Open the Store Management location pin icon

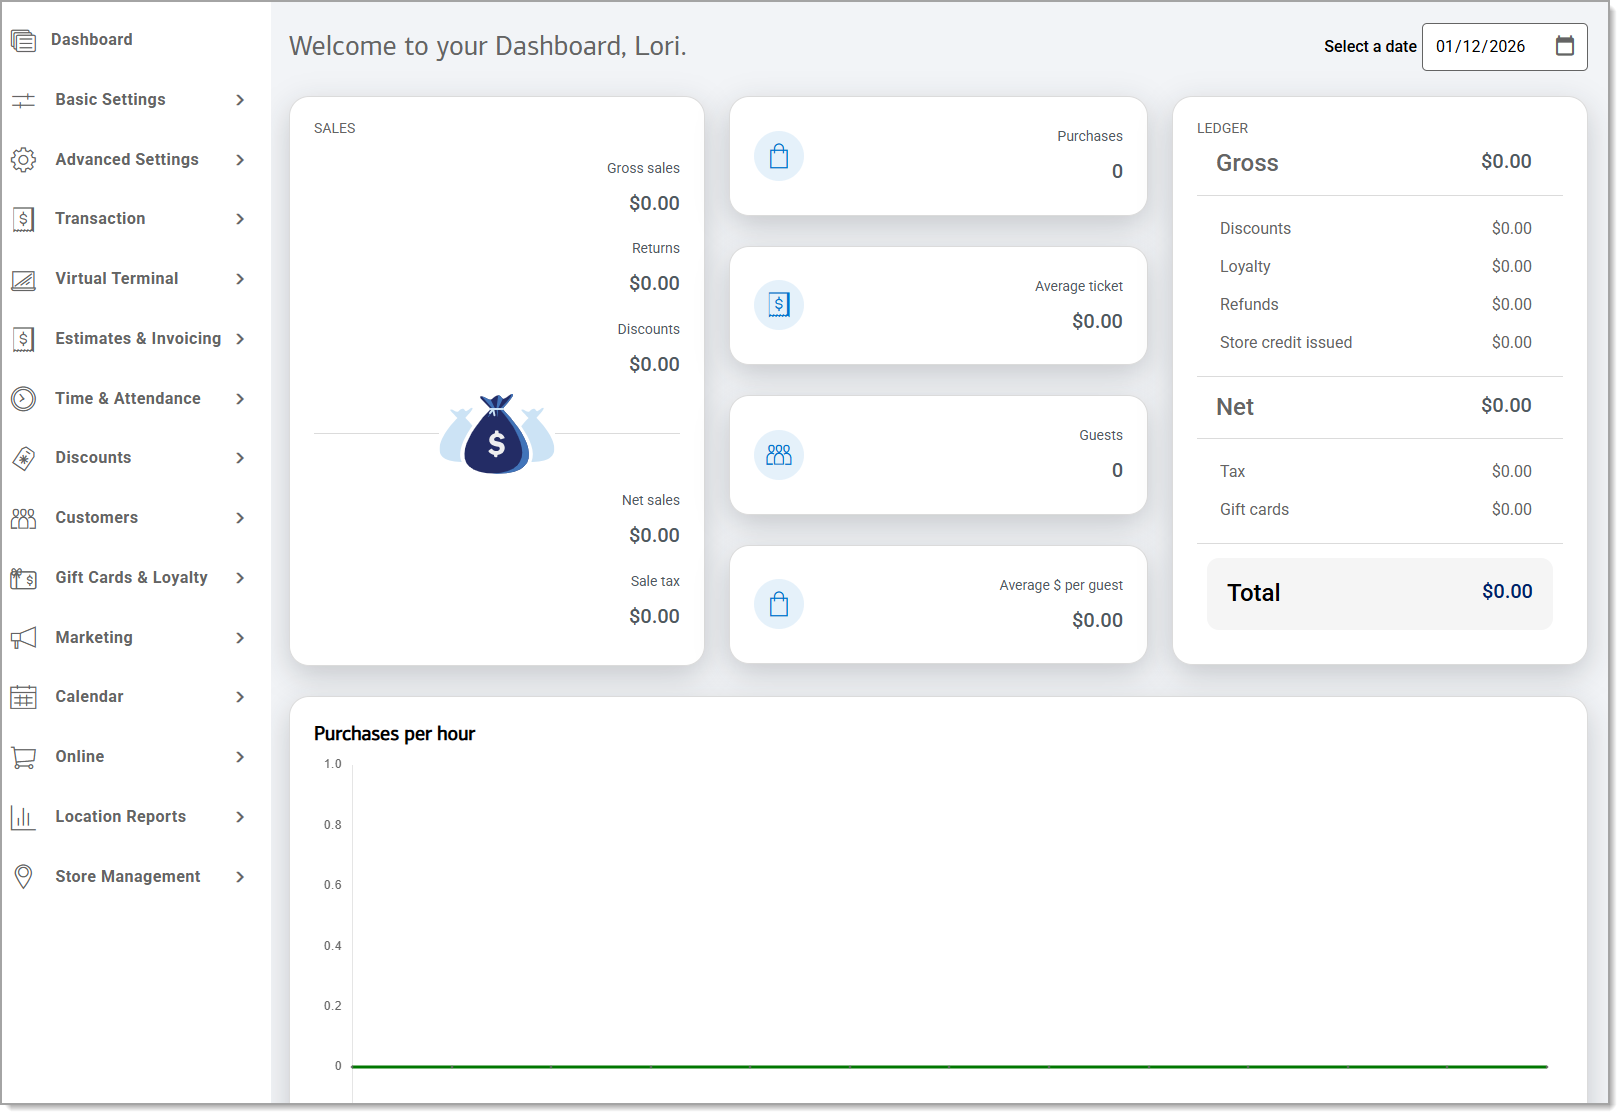tap(23, 876)
